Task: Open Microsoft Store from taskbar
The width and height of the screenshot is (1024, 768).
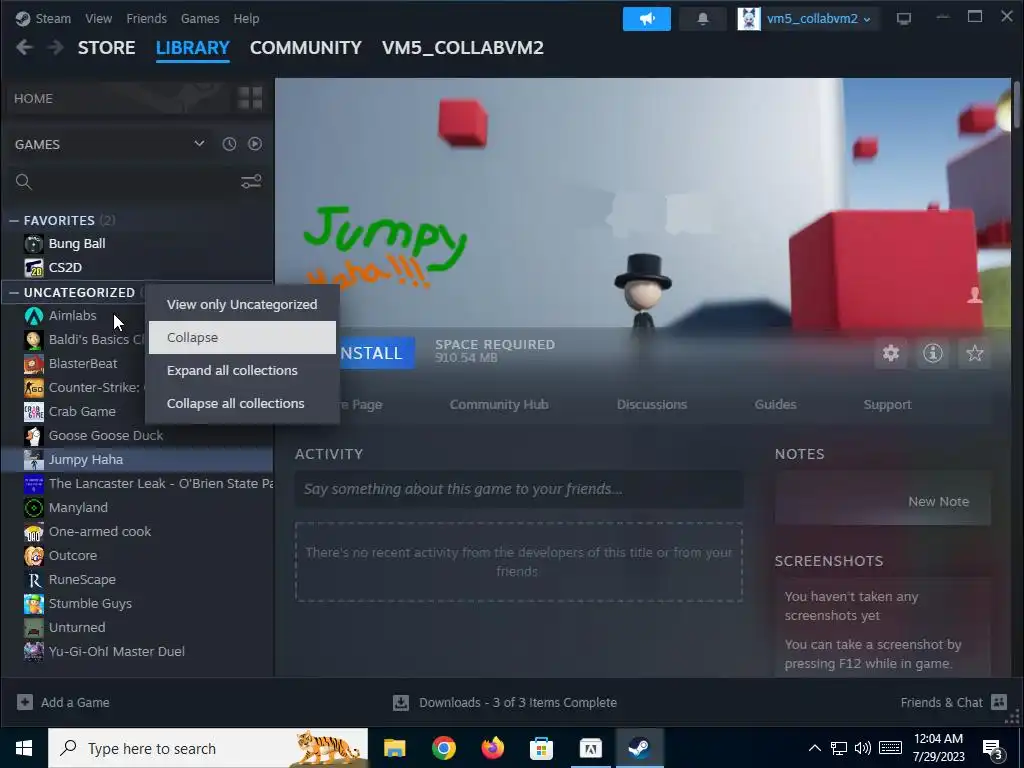Action: 541,748
